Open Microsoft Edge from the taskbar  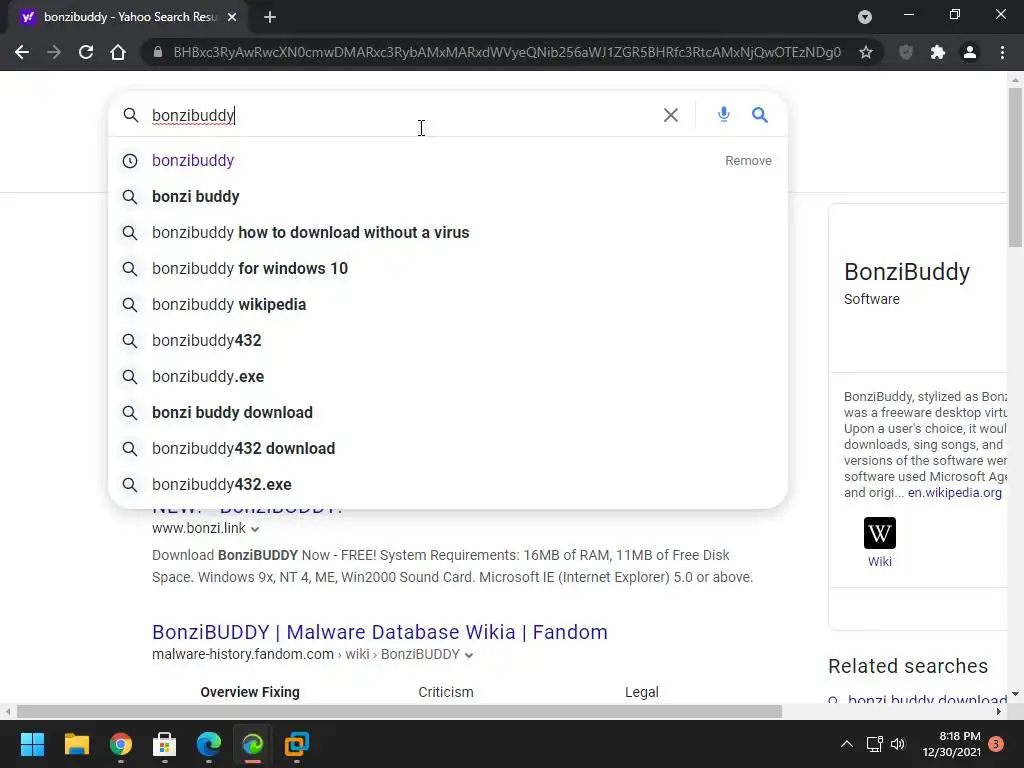(x=209, y=744)
